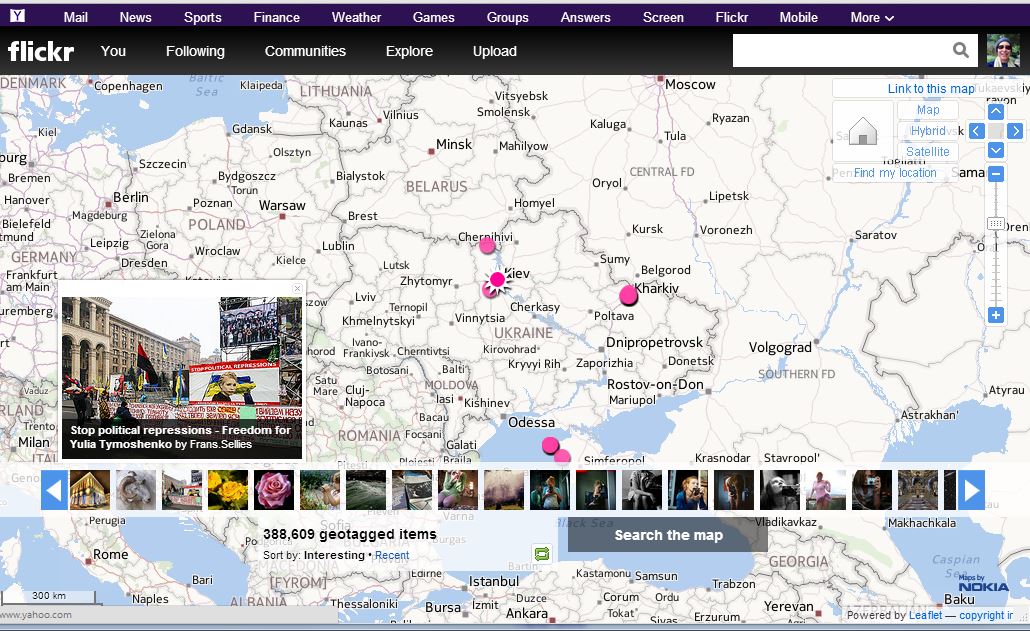Image resolution: width=1030 pixels, height=631 pixels.
Task: Open Mobile in Yahoo bar
Action: click(798, 18)
